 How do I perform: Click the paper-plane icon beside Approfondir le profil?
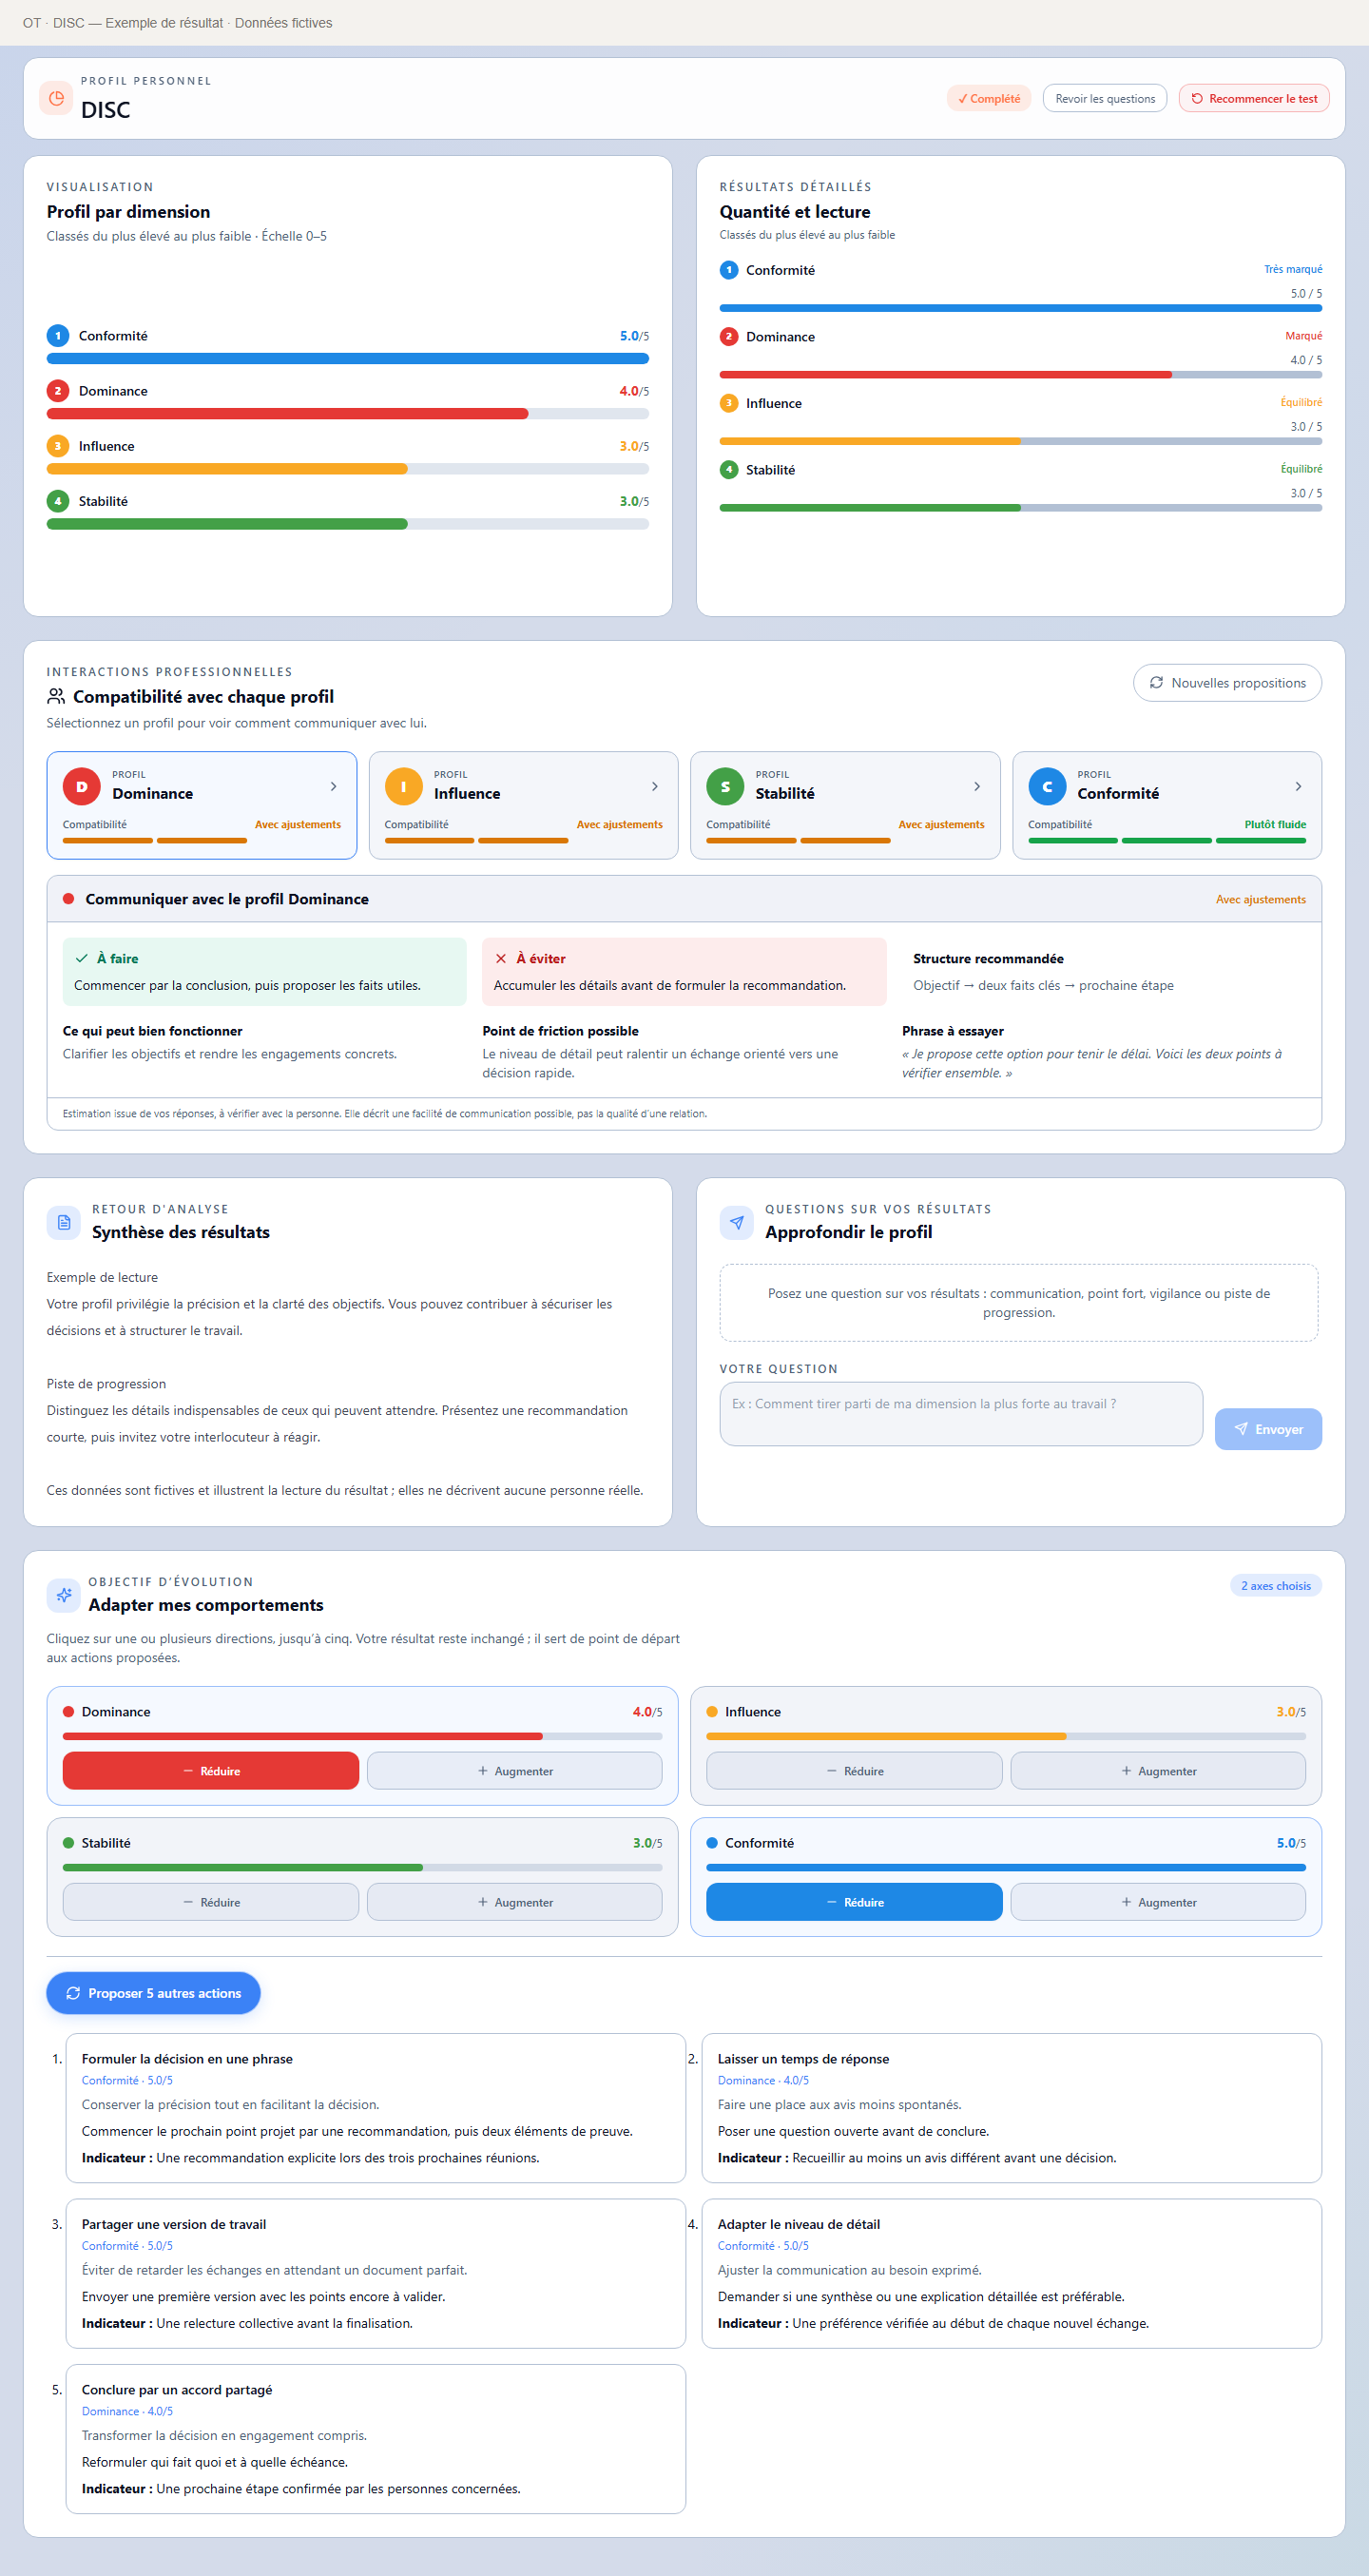point(737,1222)
